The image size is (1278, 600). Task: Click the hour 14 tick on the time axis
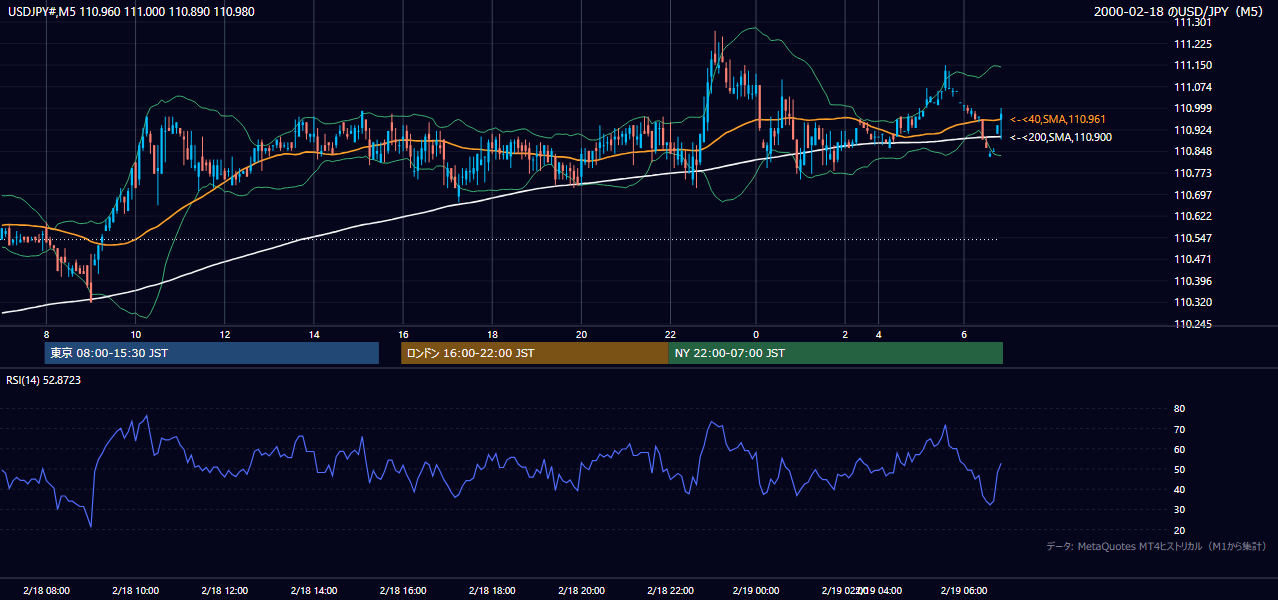pos(314,334)
